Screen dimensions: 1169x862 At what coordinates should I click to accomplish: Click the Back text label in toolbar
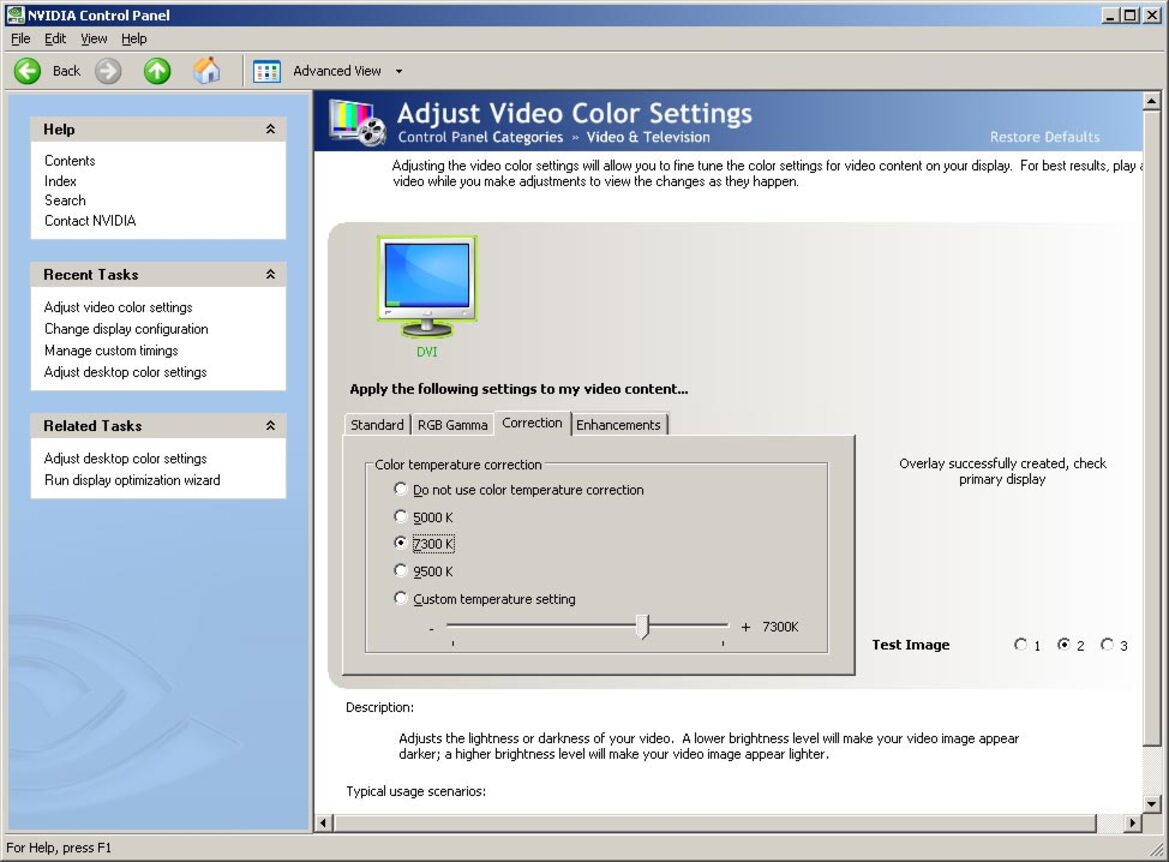66,71
